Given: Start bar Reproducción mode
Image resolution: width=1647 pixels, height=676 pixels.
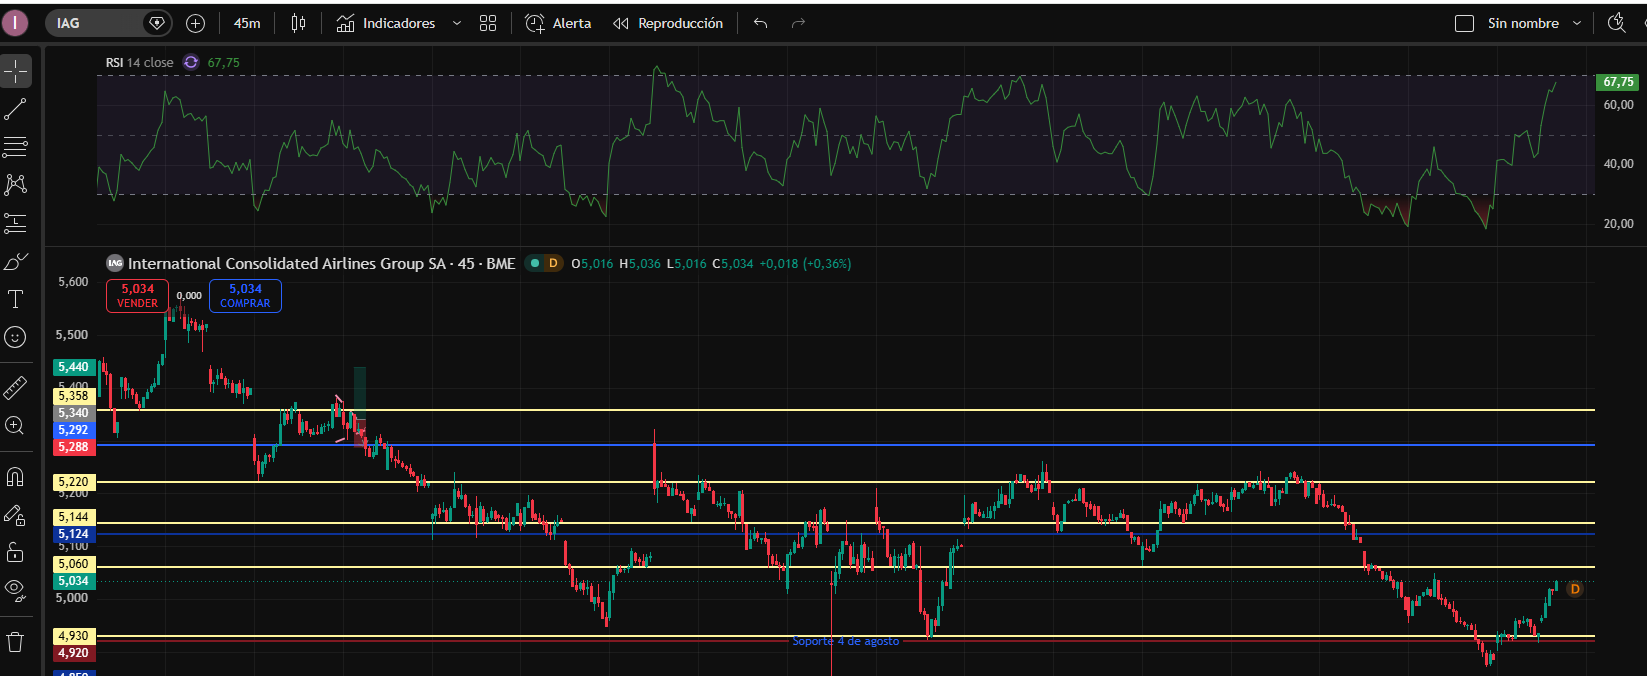Looking at the screenshot, I should (x=668, y=23).
